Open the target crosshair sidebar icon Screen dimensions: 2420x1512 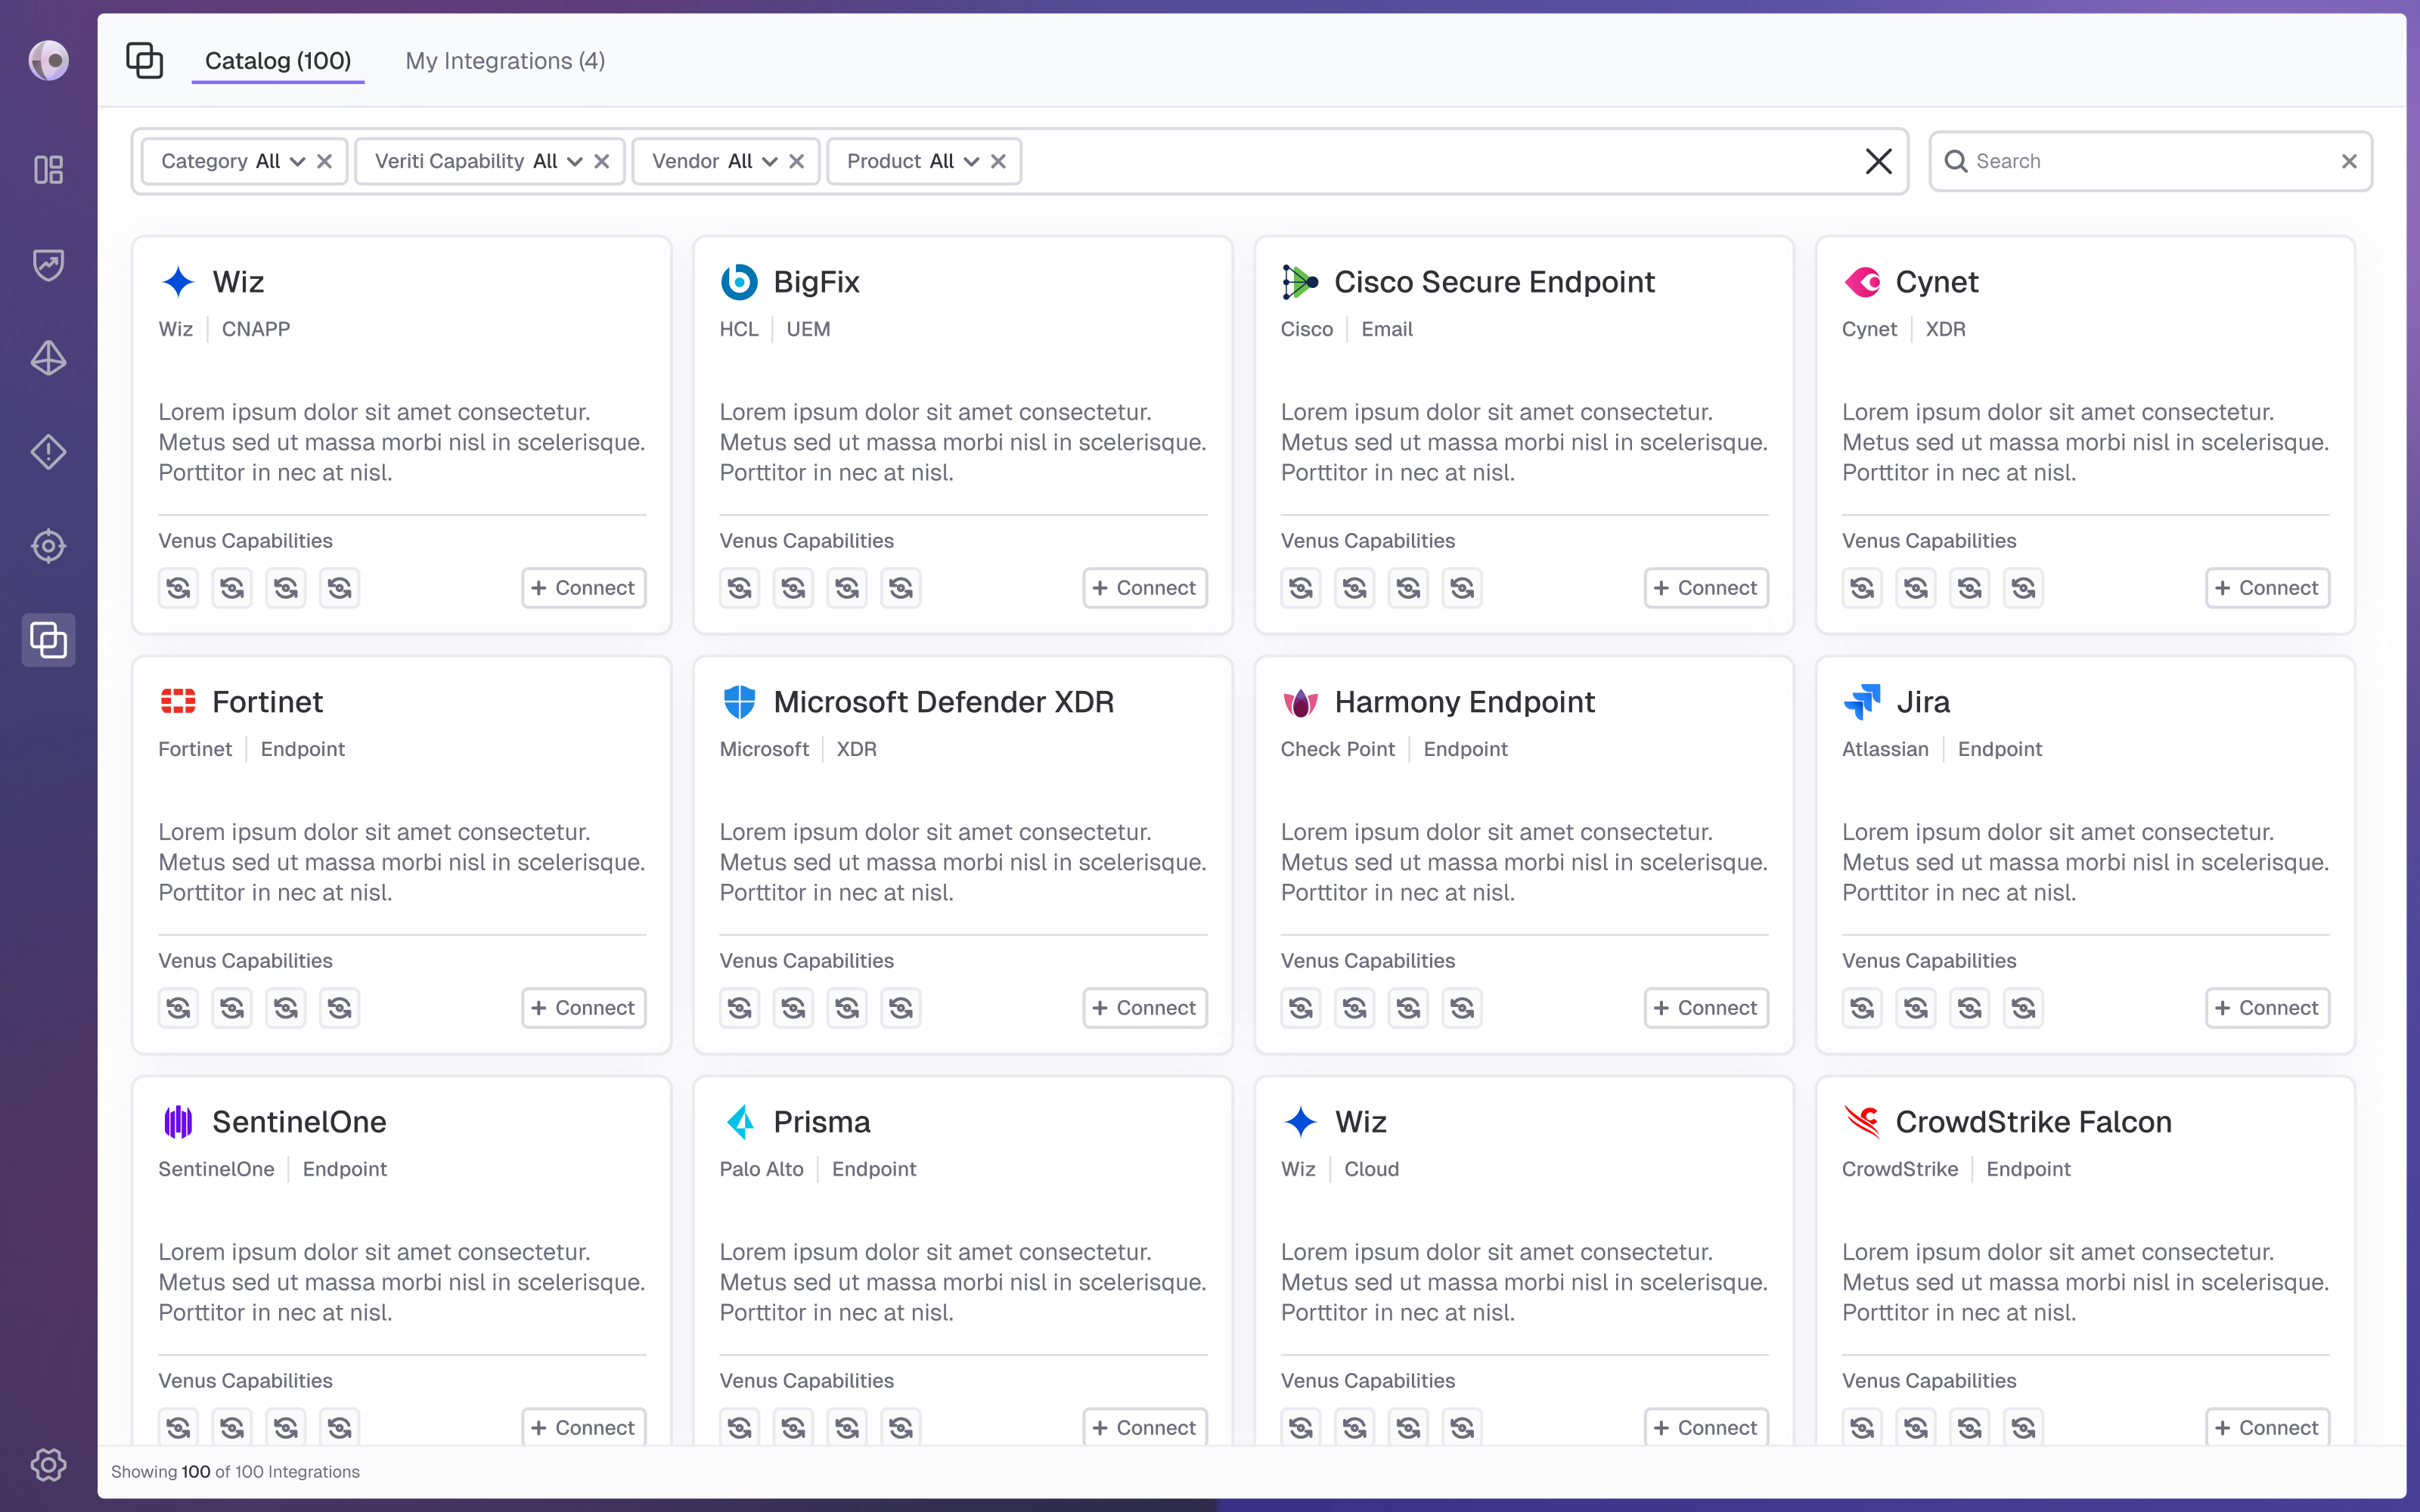click(48, 546)
